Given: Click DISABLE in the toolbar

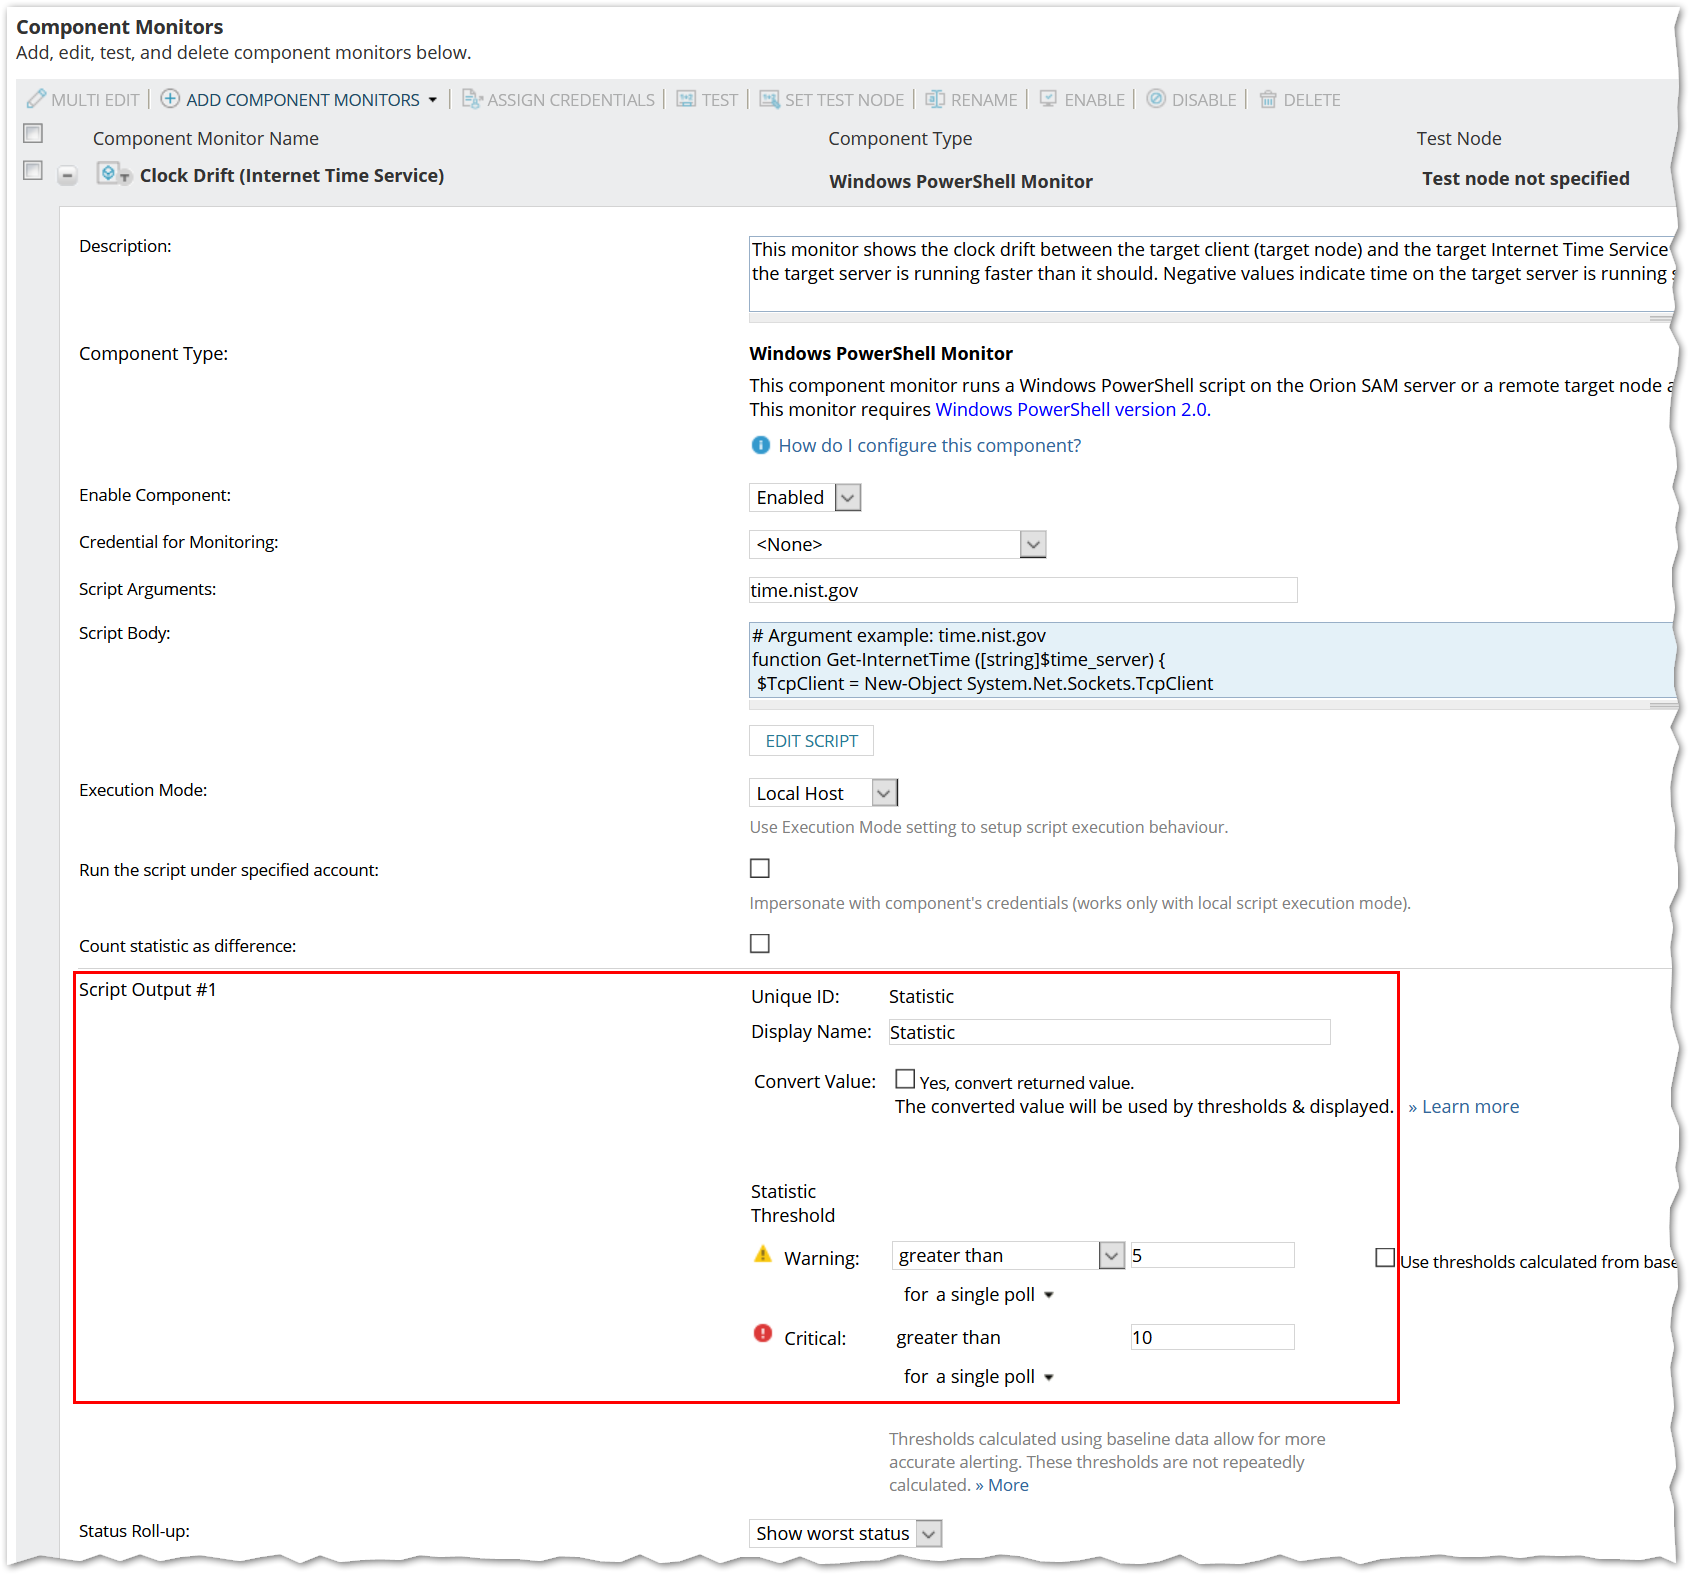Looking at the screenshot, I should pyautogui.click(x=1204, y=100).
